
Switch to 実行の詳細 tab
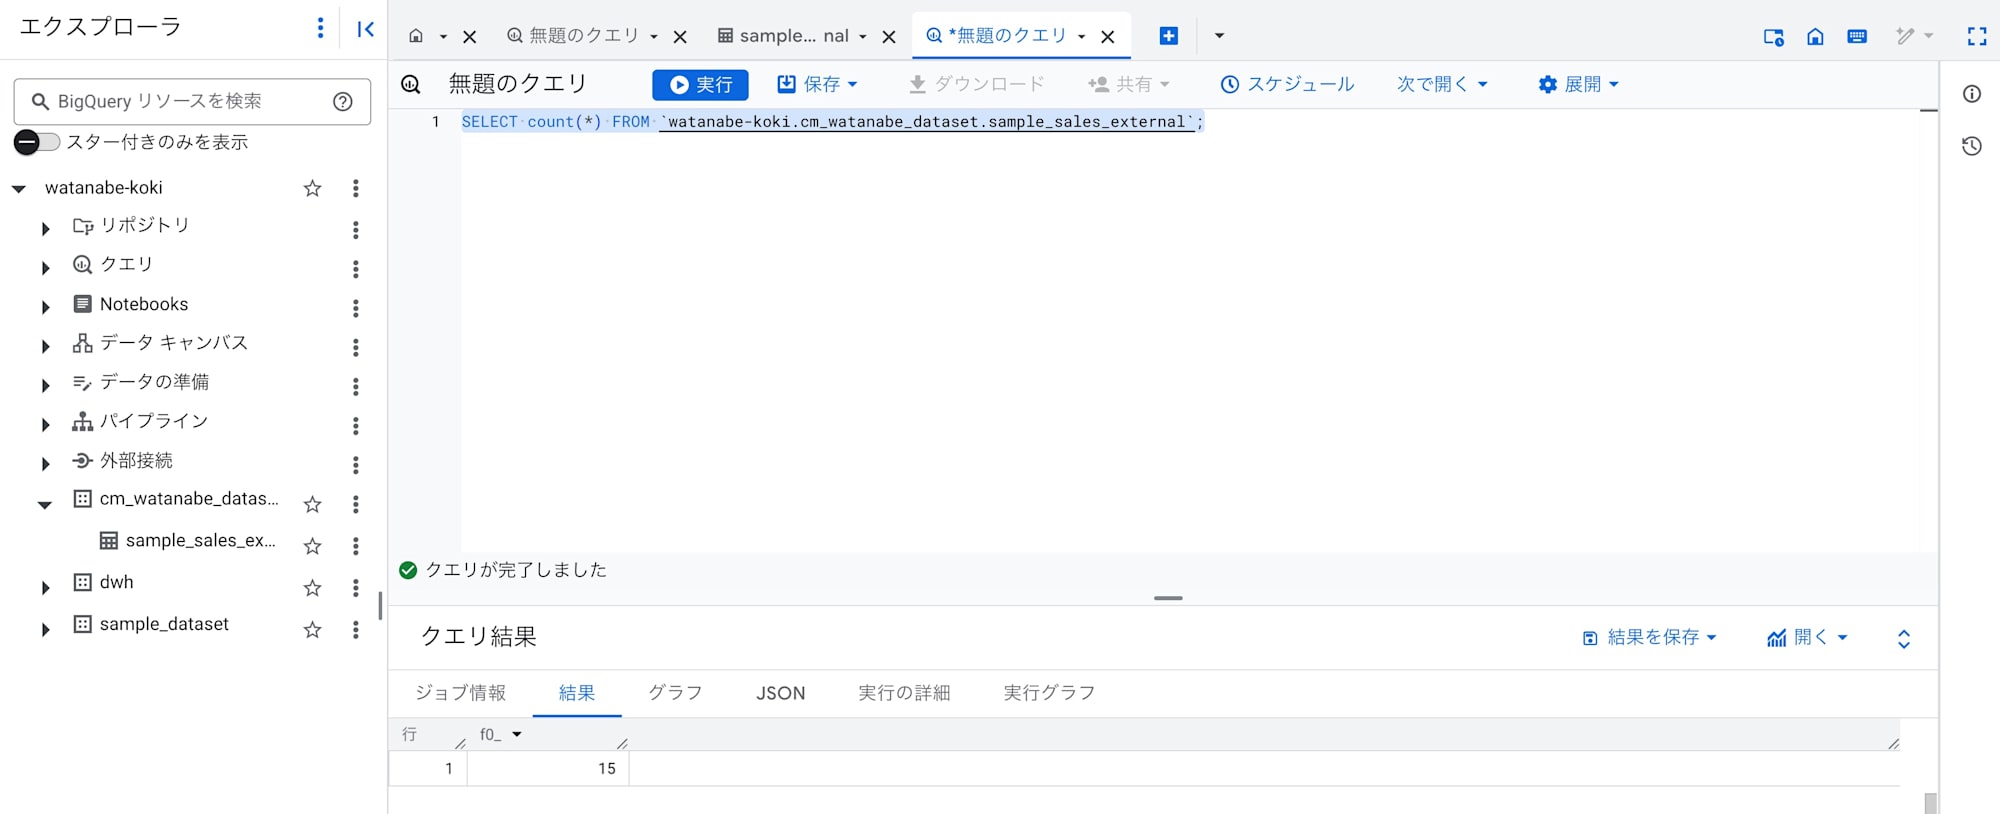click(x=904, y=693)
